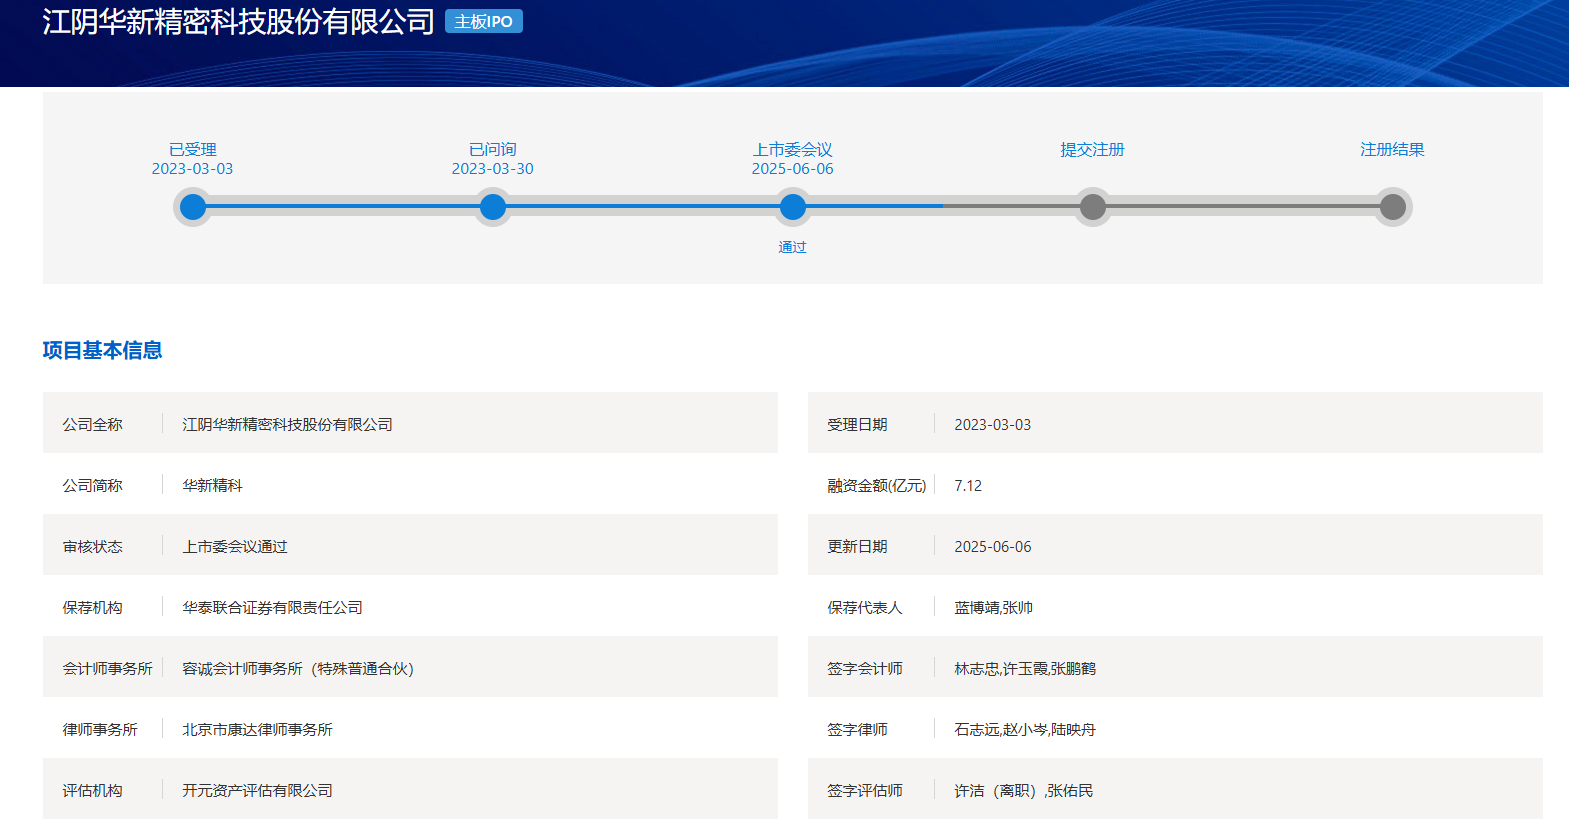The height and width of the screenshot is (836, 1569).
Task: Click the 项目基本信息 section heading
Action: [x=102, y=350]
